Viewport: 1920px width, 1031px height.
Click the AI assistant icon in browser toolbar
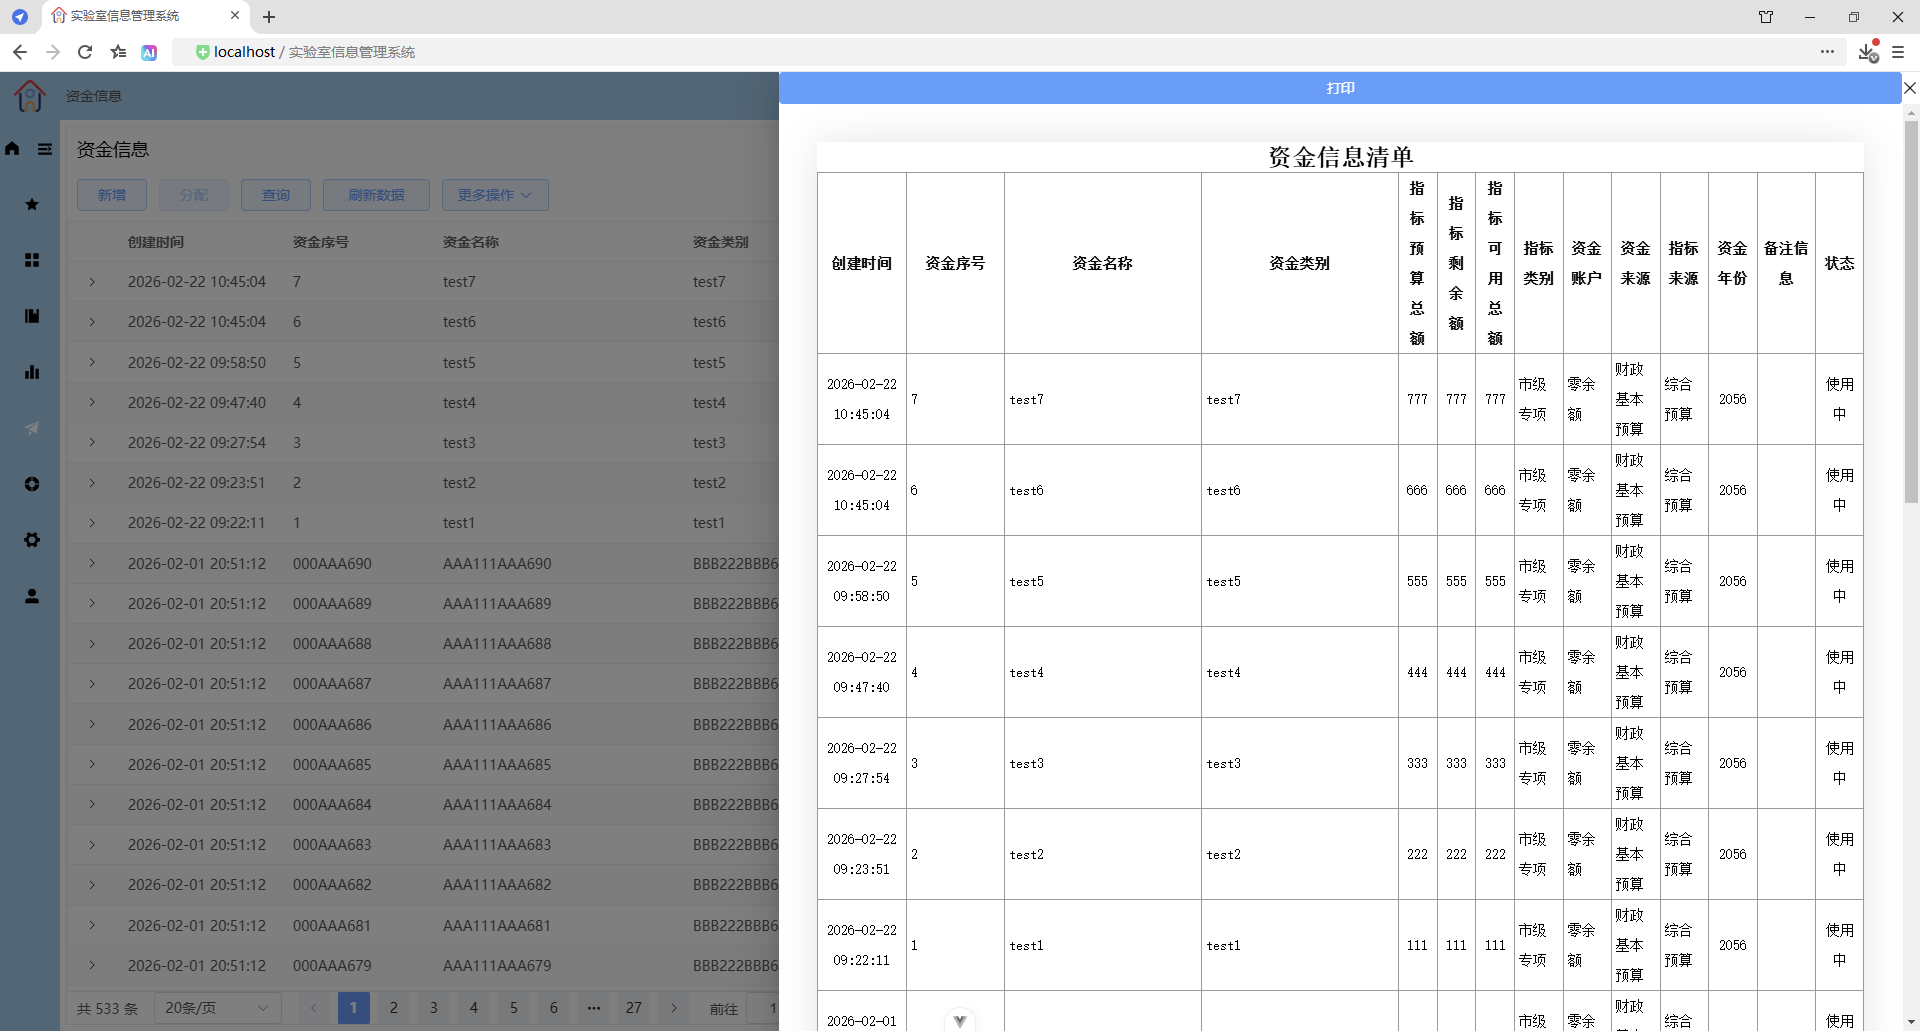pos(149,52)
